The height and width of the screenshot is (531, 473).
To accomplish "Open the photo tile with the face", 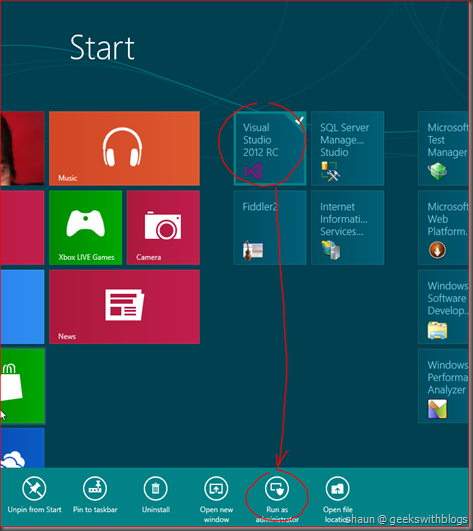I will [x=22, y=148].
